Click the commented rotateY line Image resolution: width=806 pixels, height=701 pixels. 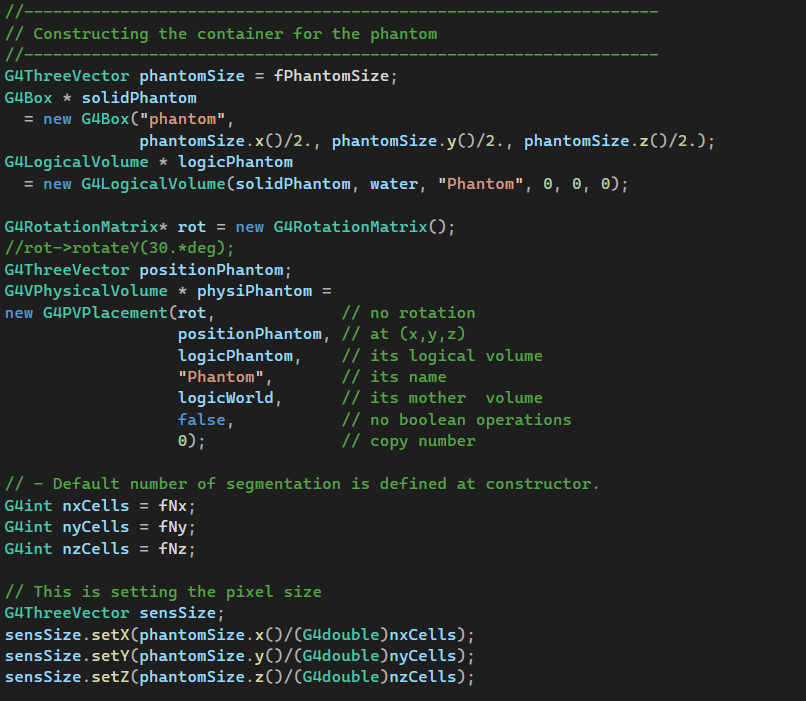[x=119, y=248]
